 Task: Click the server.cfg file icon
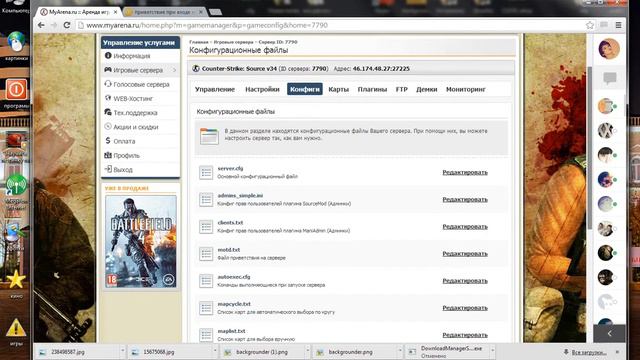point(206,173)
